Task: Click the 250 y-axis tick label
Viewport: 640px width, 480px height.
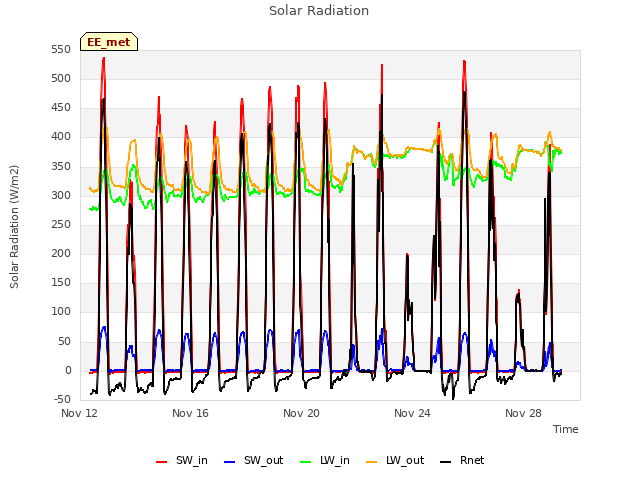Action: pos(61,224)
